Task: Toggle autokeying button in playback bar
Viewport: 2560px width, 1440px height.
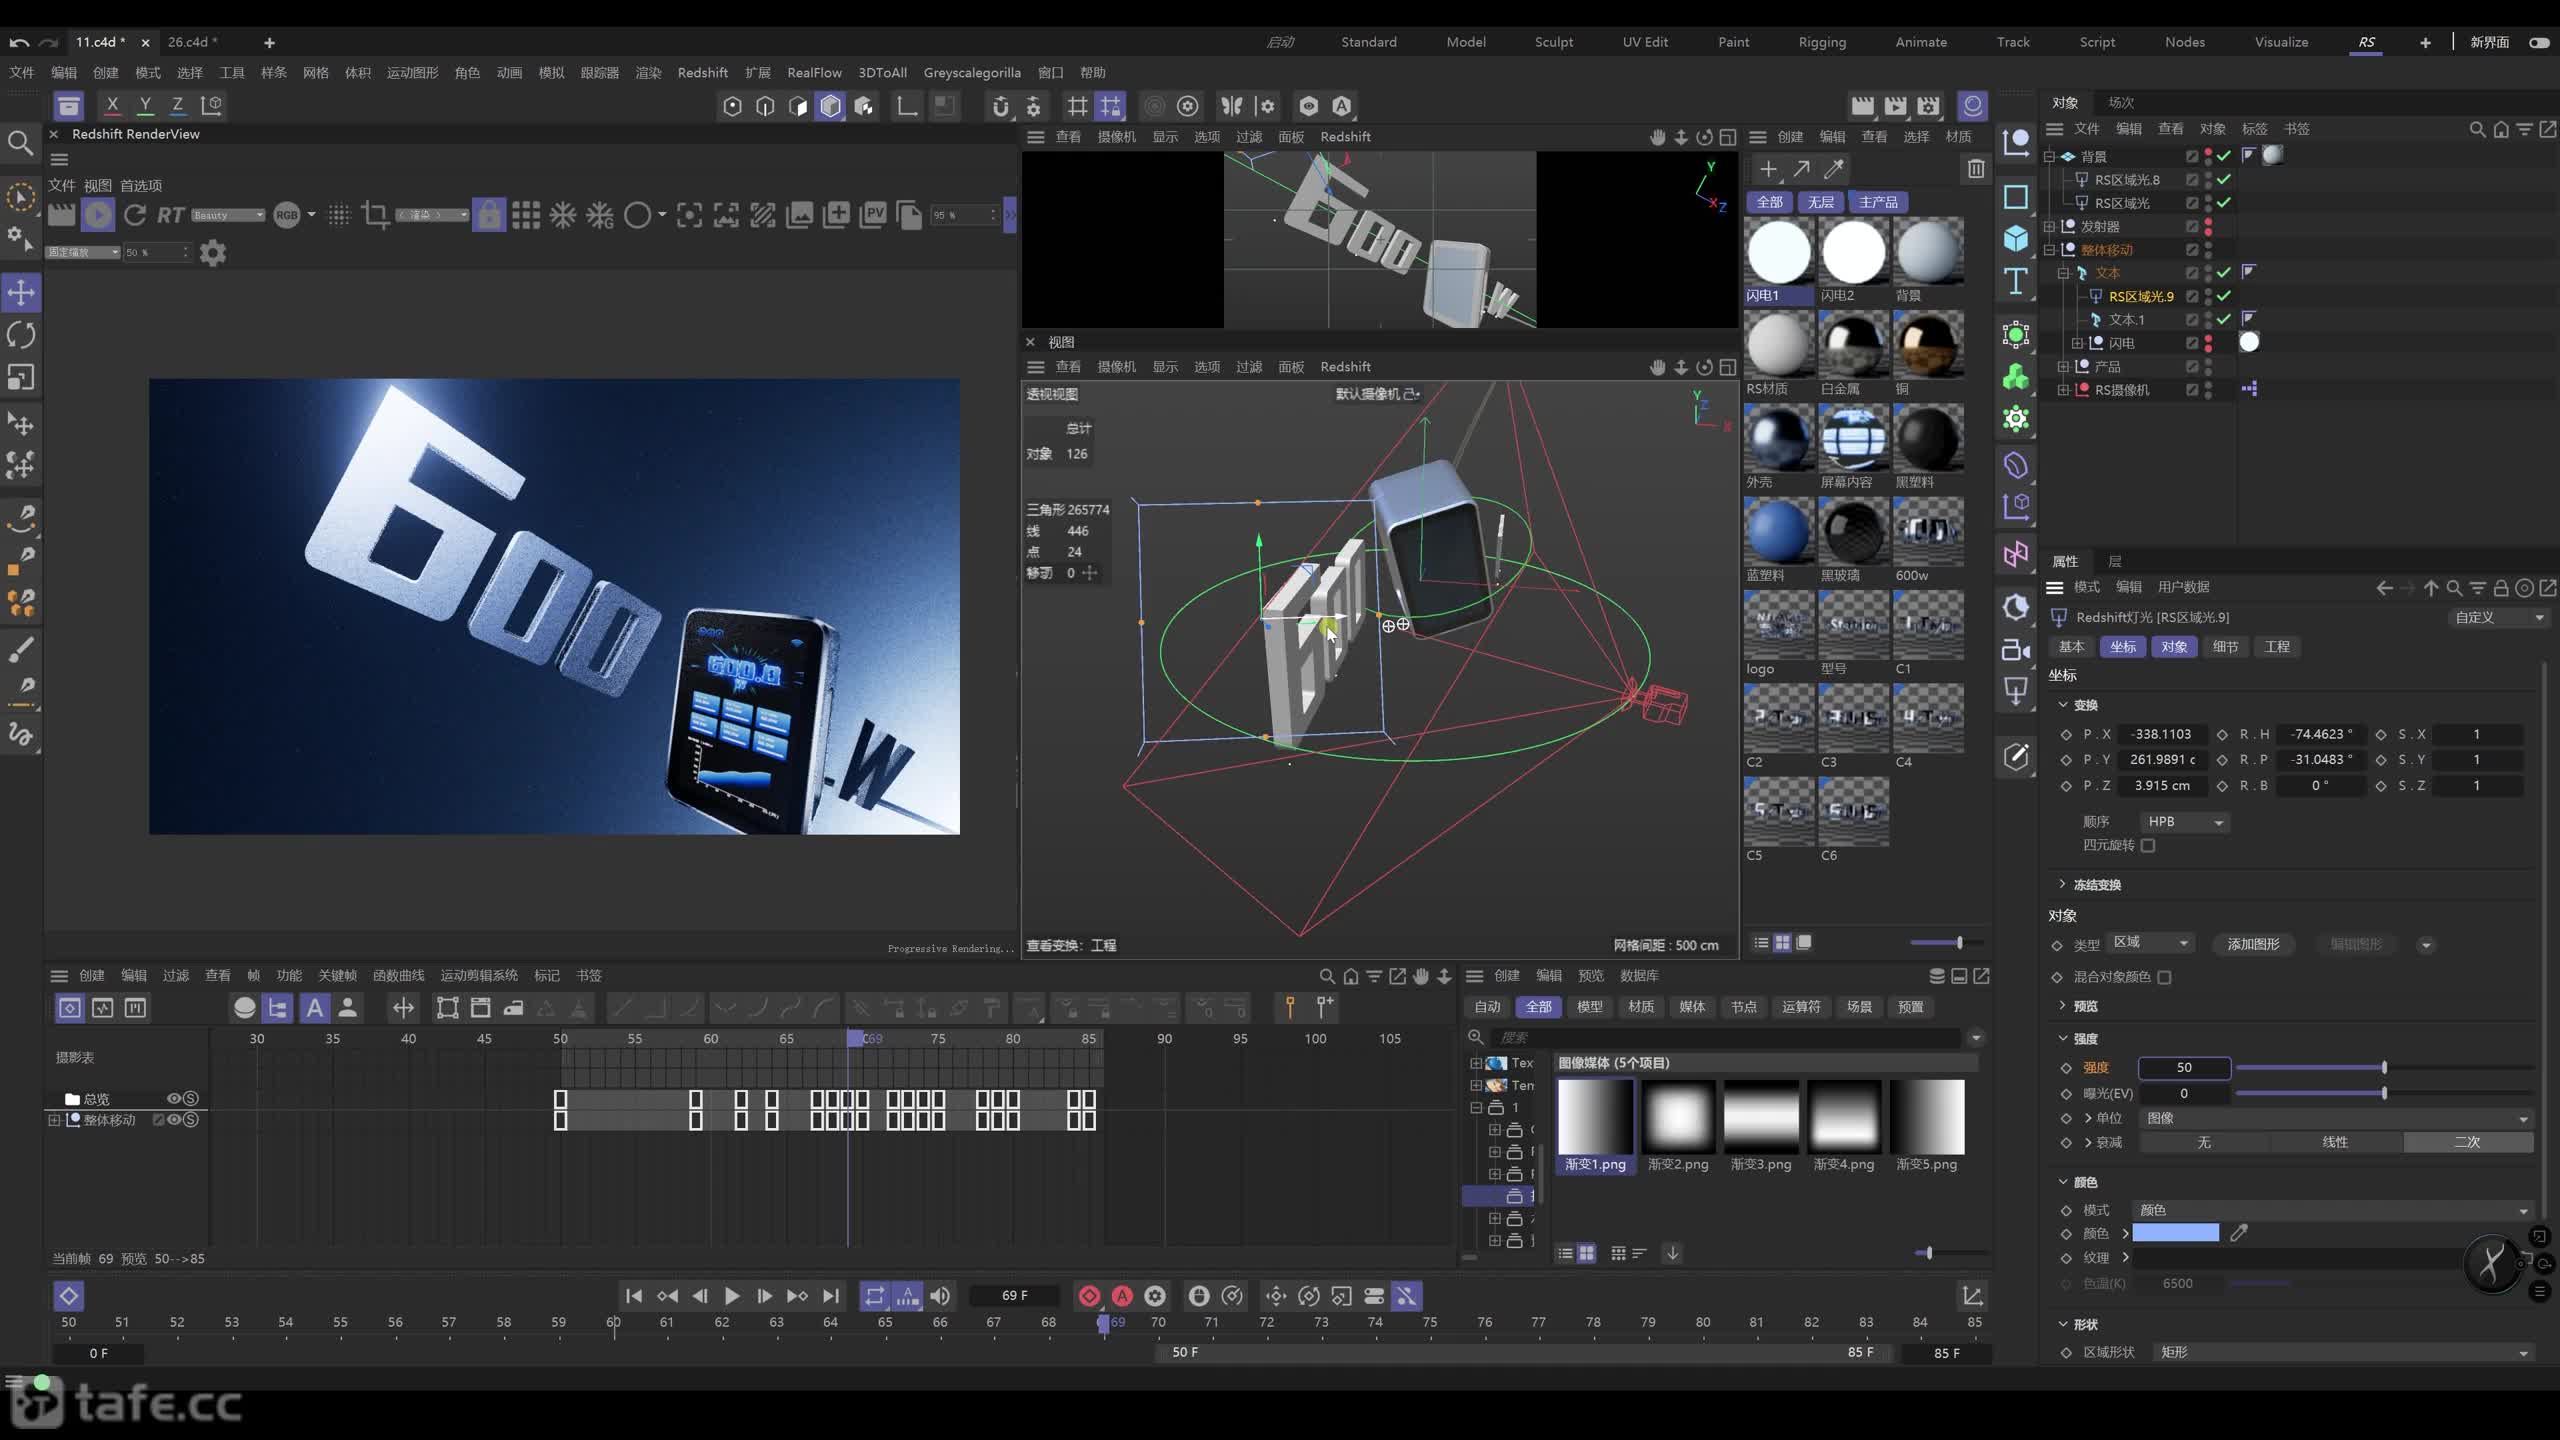Action: 1122,1296
